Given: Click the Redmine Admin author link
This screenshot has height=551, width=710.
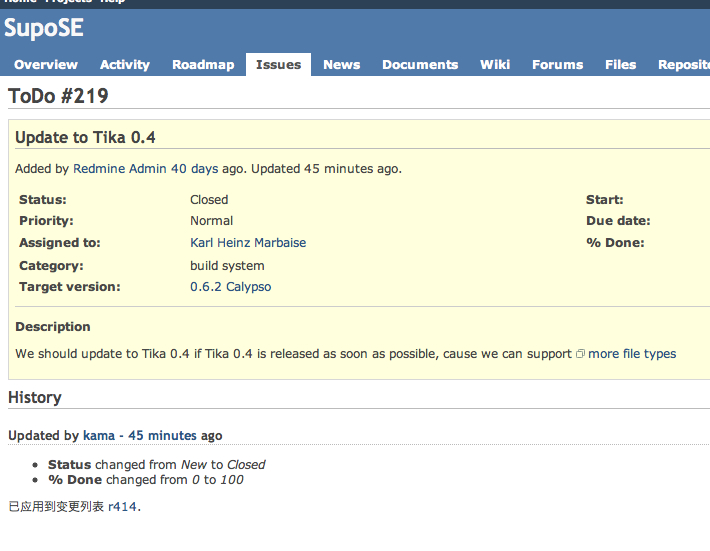Looking at the screenshot, I should (x=120, y=169).
